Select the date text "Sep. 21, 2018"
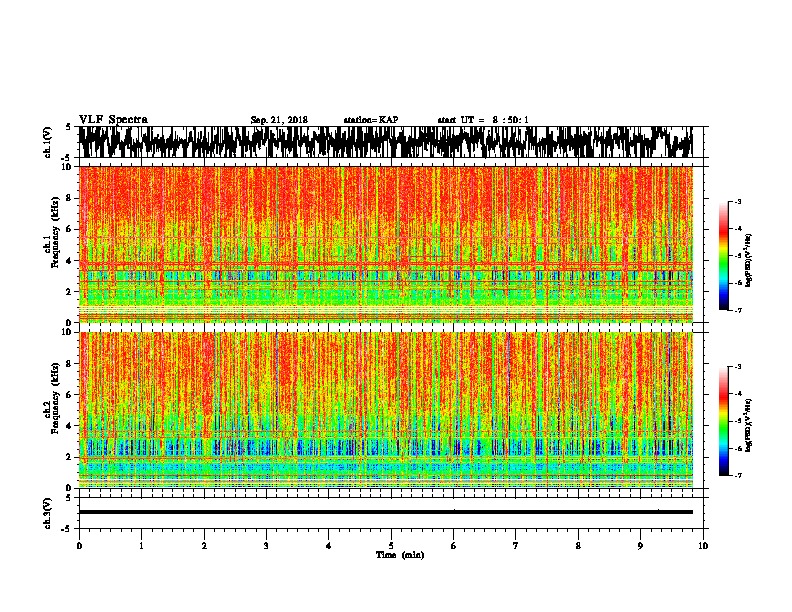 coord(279,120)
